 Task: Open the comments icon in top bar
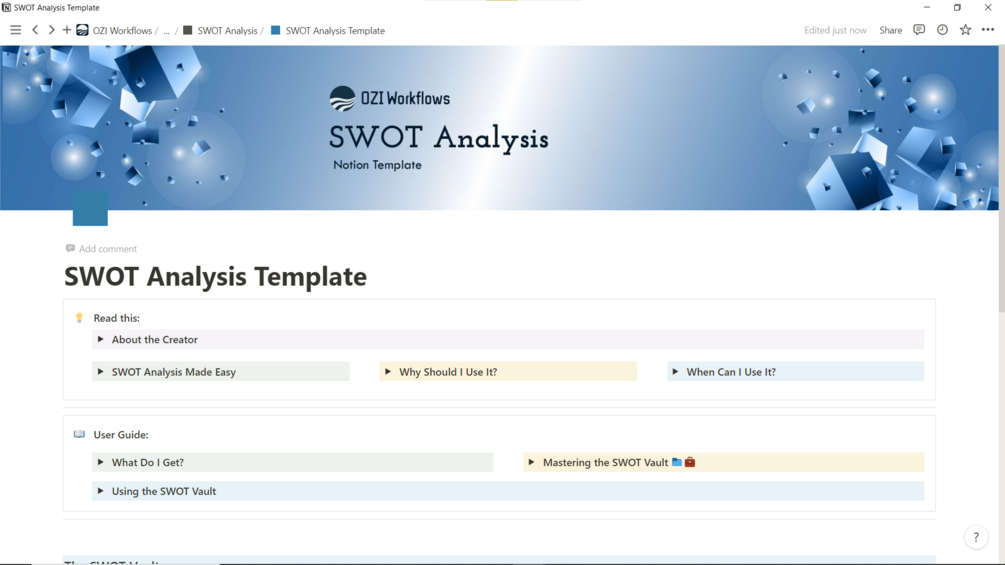919,30
